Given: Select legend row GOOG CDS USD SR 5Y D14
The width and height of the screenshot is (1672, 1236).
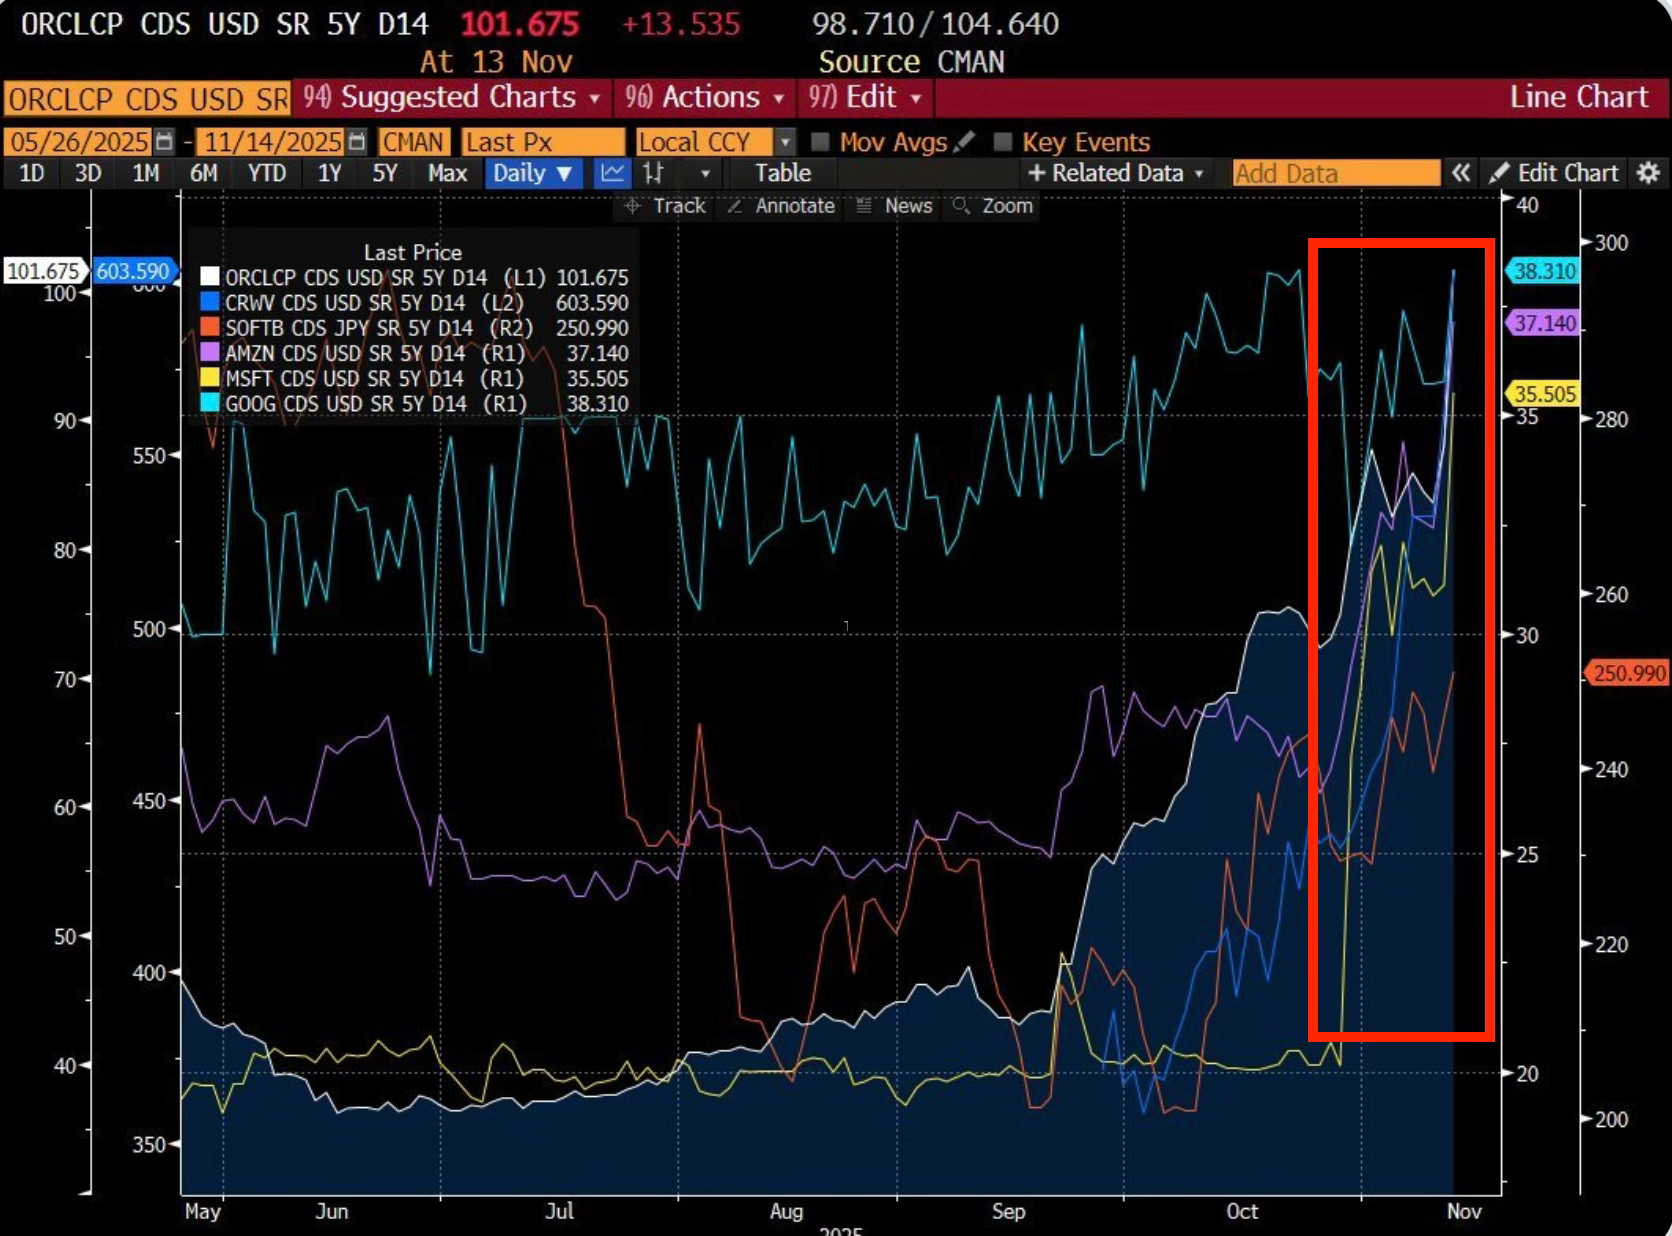Looking at the screenshot, I should point(414,403).
